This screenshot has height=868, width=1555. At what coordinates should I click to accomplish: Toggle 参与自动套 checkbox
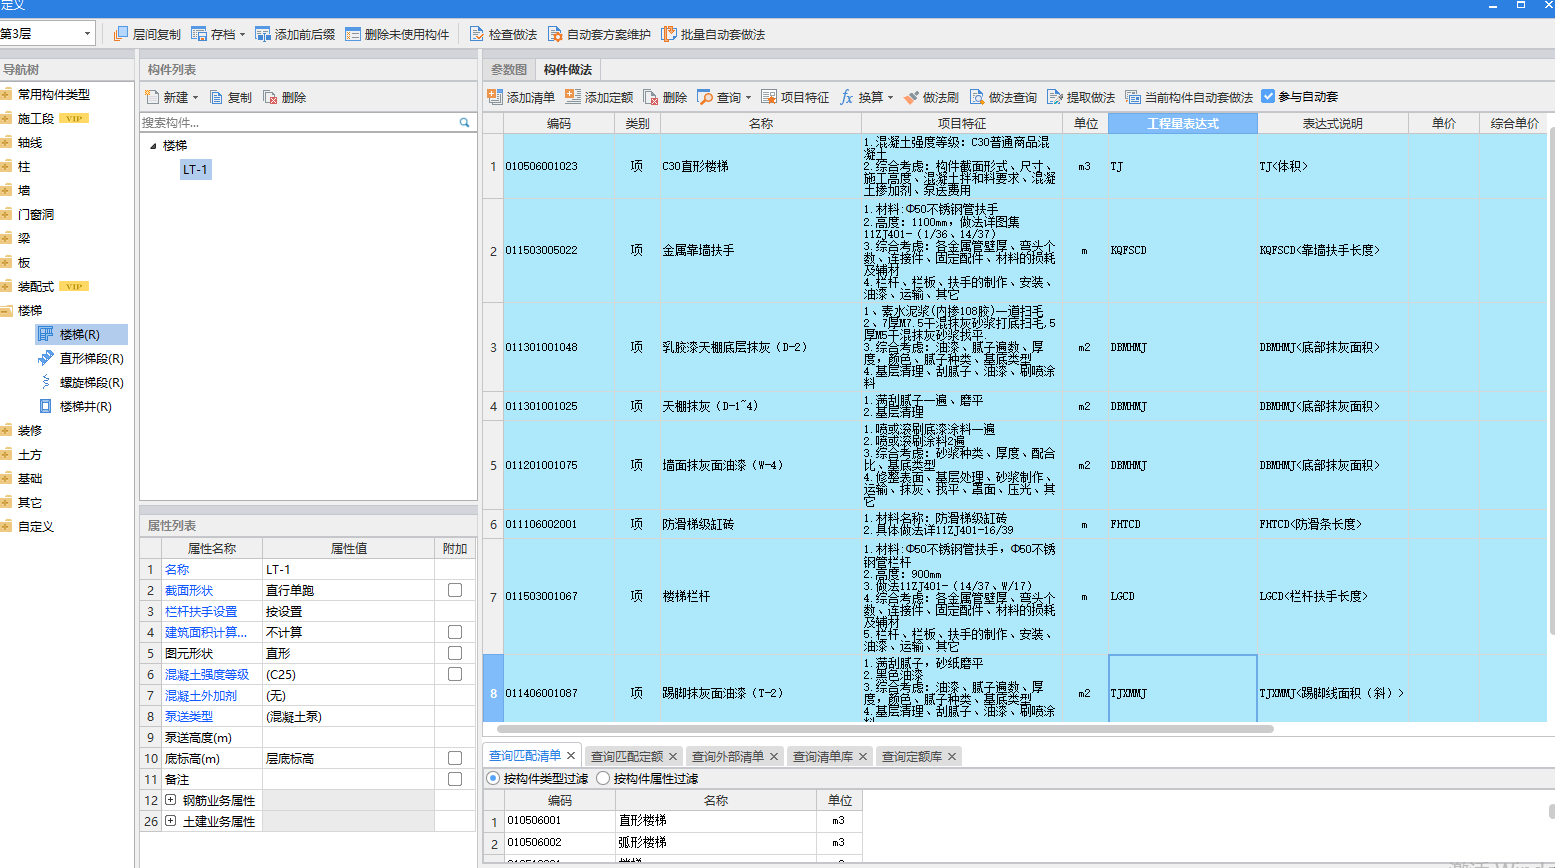coord(1268,97)
